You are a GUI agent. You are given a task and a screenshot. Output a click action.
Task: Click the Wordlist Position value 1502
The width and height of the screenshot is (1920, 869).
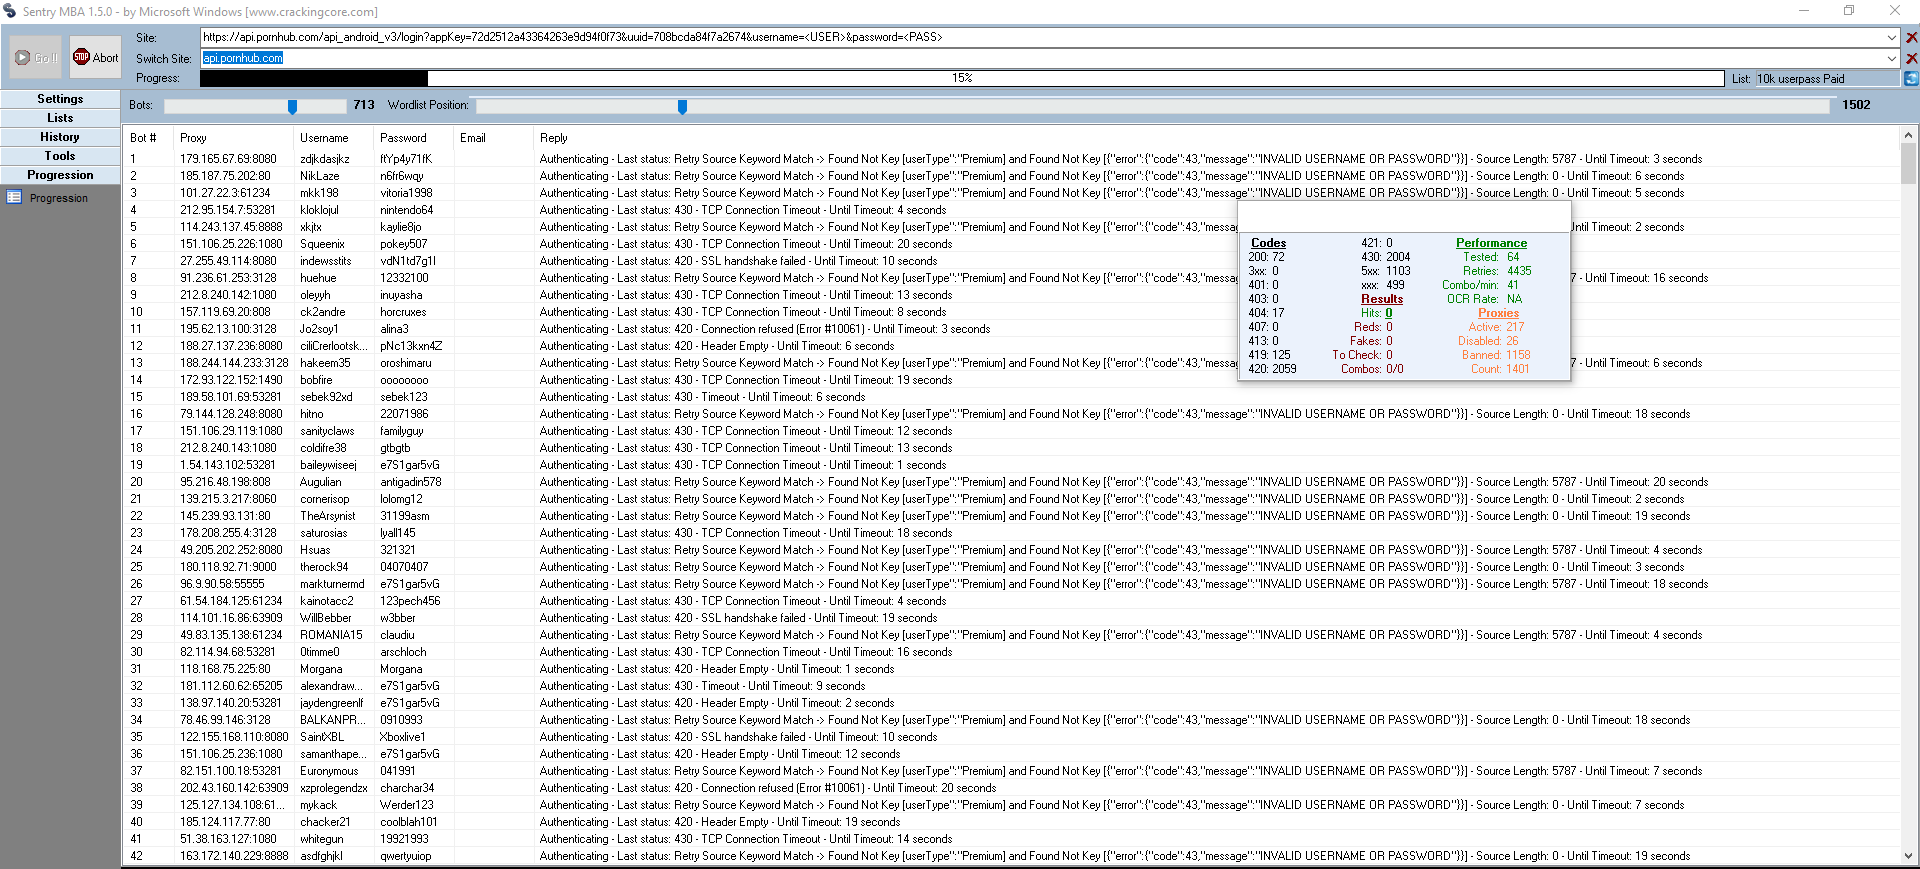pyautogui.click(x=1856, y=105)
